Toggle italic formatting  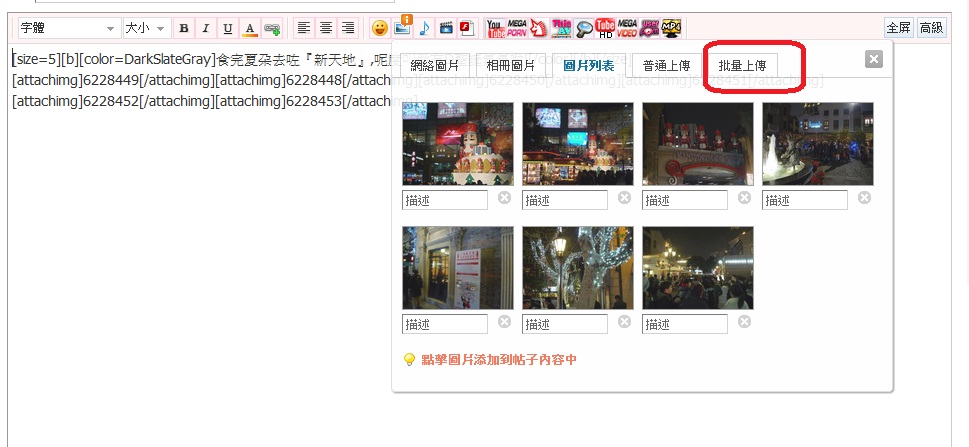(206, 28)
